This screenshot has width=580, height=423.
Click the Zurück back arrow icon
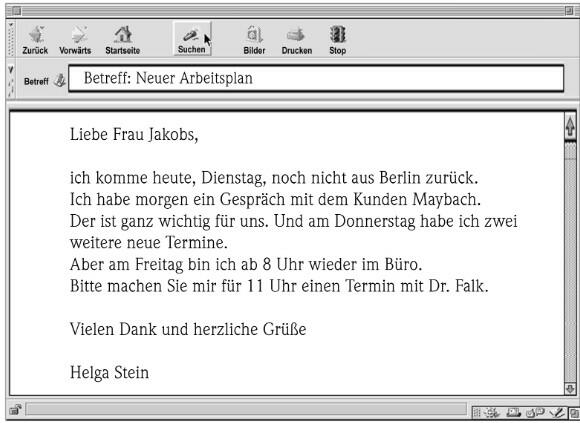pyautogui.click(x=36, y=34)
